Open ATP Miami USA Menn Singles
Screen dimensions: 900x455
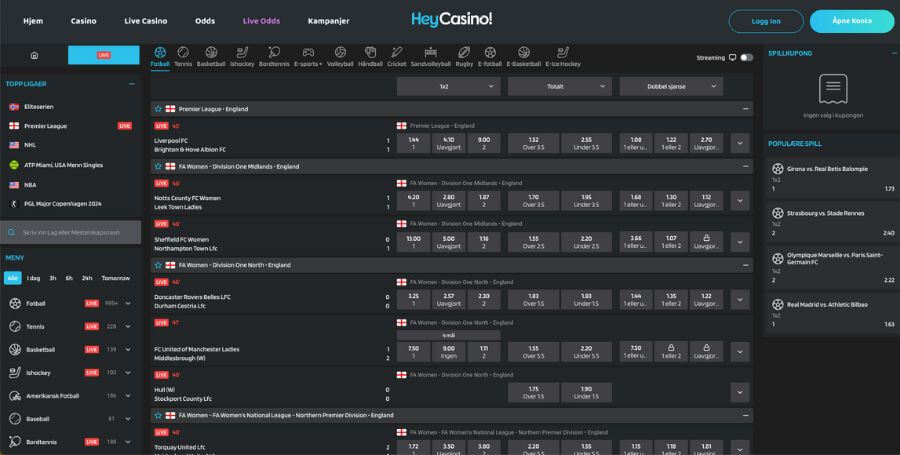pyautogui.click(x=63, y=165)
